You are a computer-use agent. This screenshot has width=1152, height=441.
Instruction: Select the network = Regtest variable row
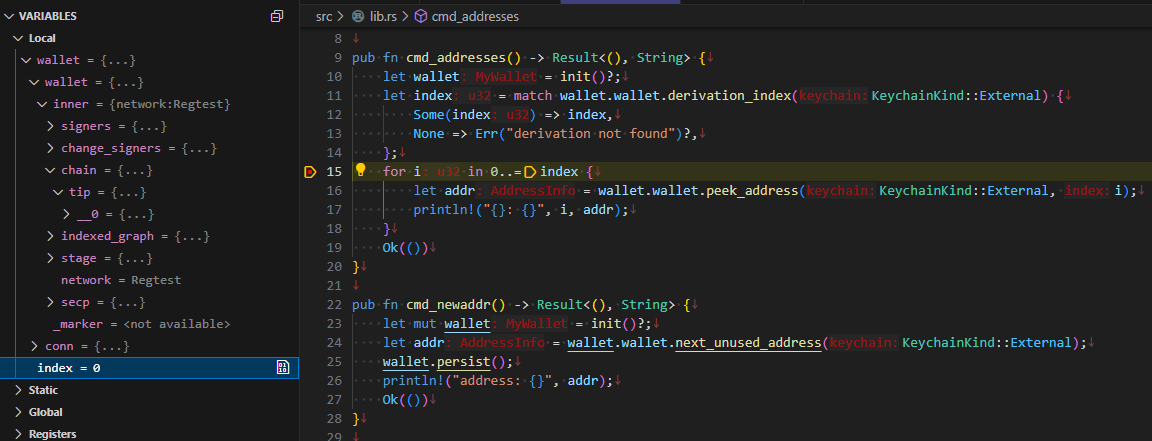[120, 280]
